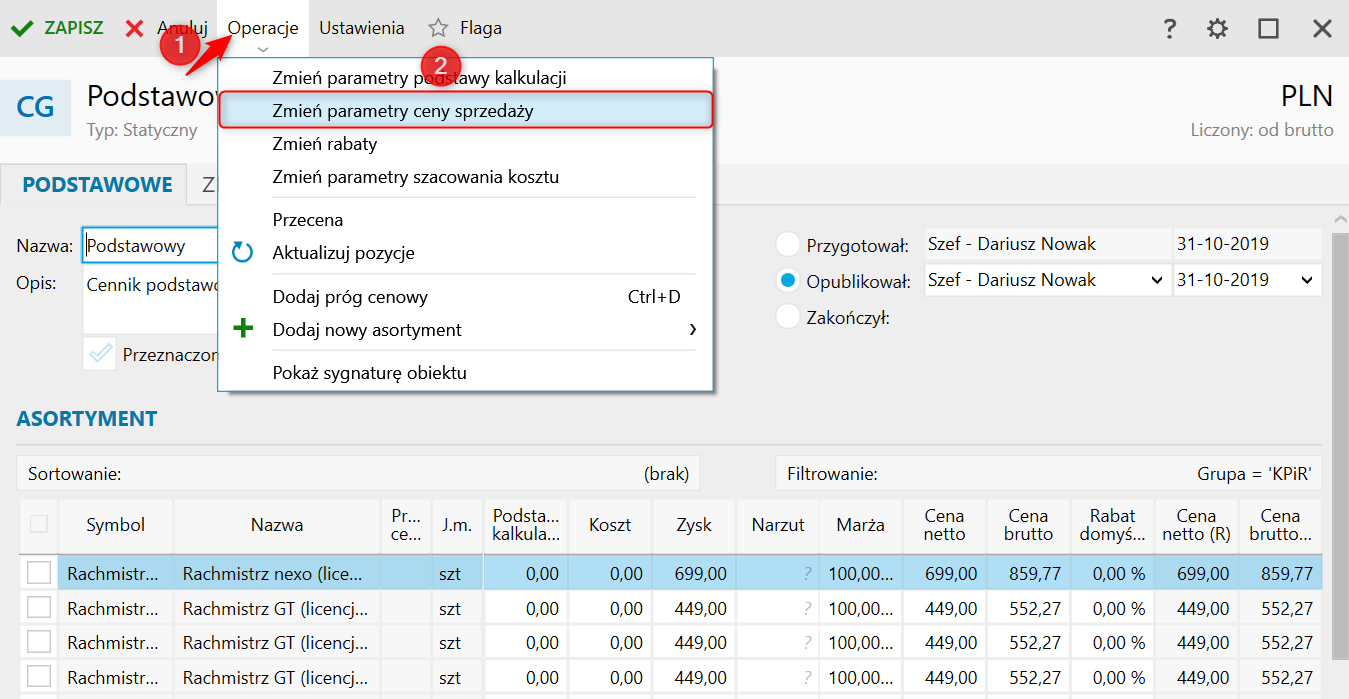Click the Sortowanie field showing (brak)

(359, 473)
